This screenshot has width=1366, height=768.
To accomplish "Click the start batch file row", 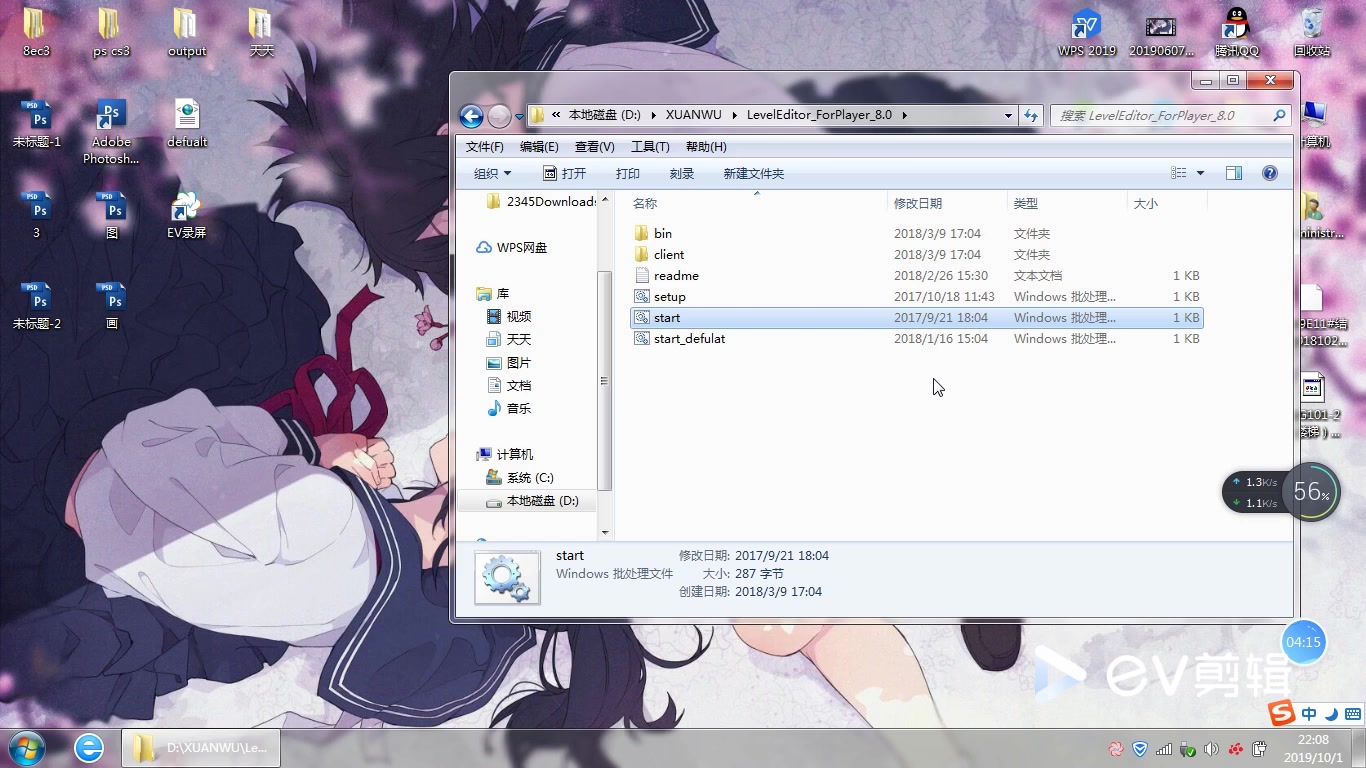I will coord(917,317).
